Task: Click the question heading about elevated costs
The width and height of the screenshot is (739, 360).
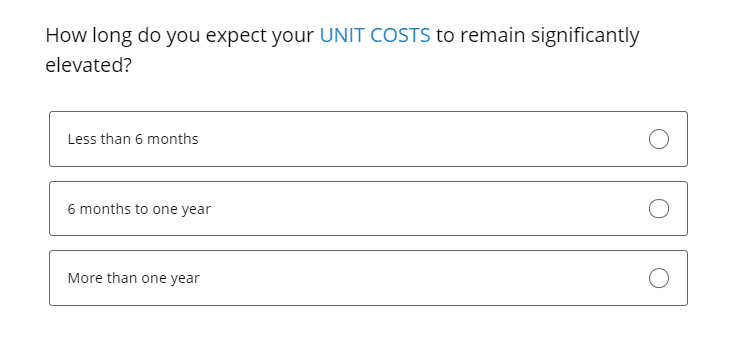Action: pos(342,50)
